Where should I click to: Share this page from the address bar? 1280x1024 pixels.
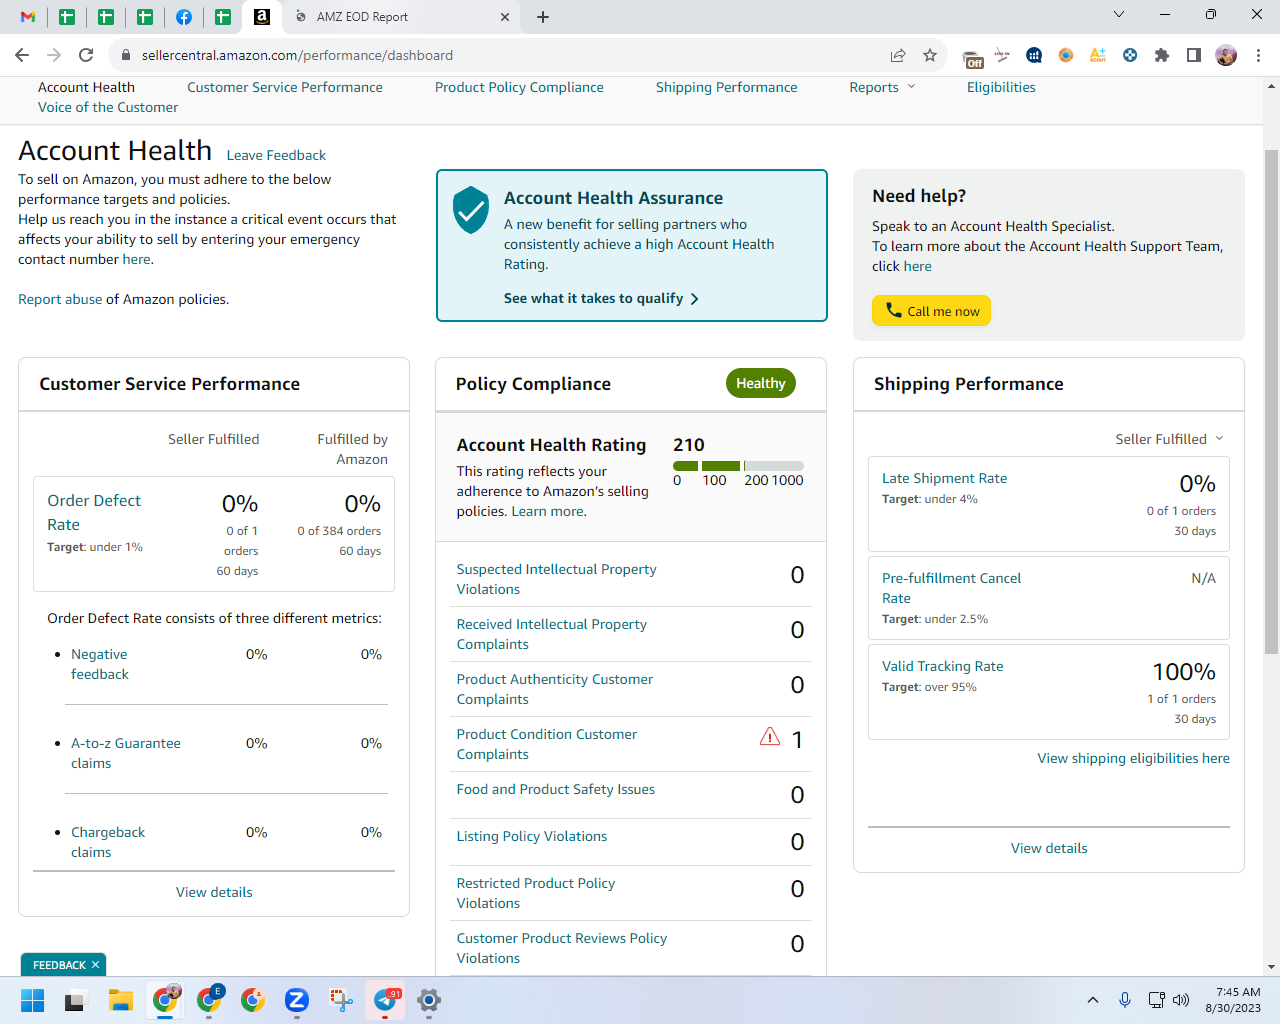click(x=898, y=55)
